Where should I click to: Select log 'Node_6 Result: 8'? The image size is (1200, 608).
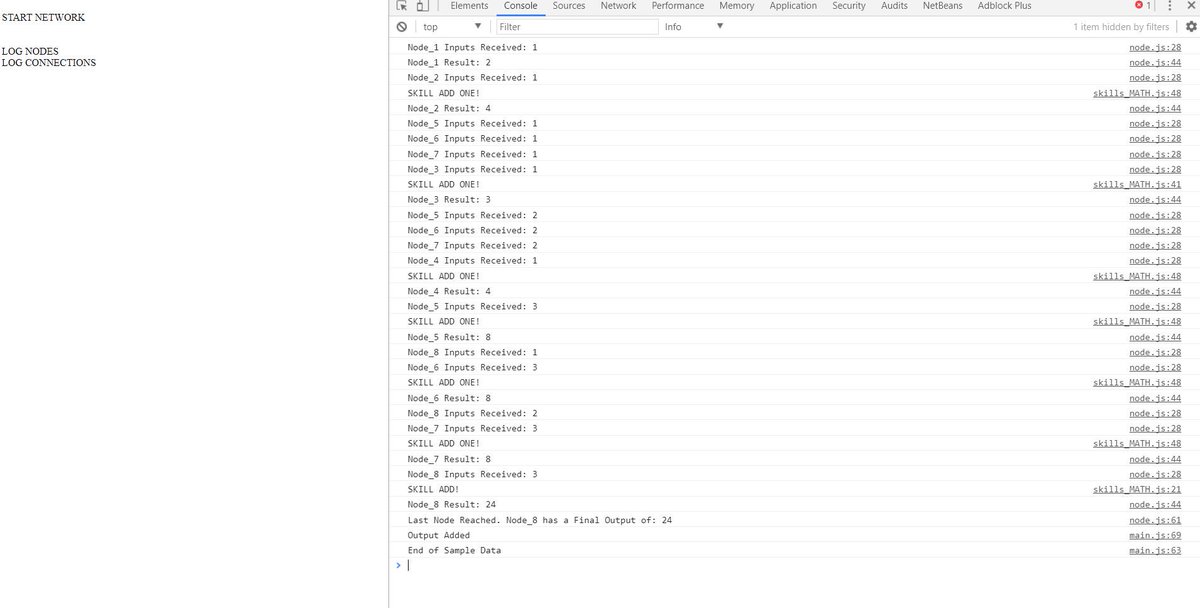(449, 398)
